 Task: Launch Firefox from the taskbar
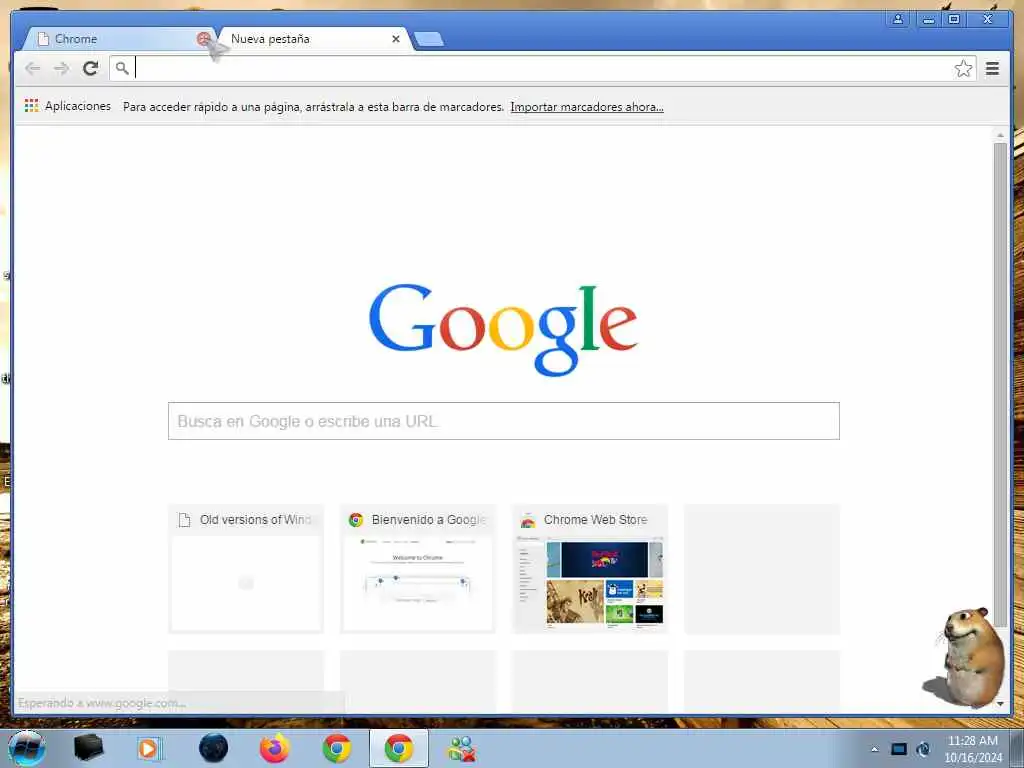pyautogui.click(x=275, y=748)
